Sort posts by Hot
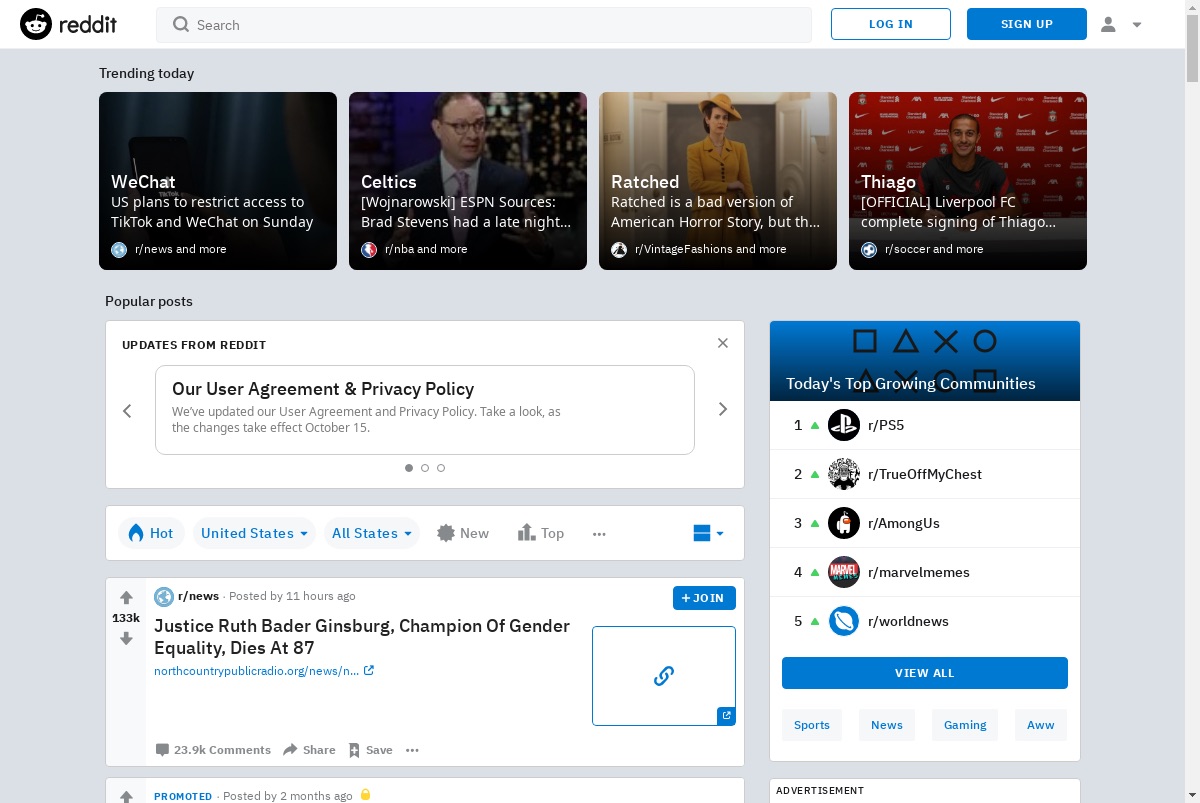Image resolution: width=1200 pixels, height=803 pixels. coord(151,533)
